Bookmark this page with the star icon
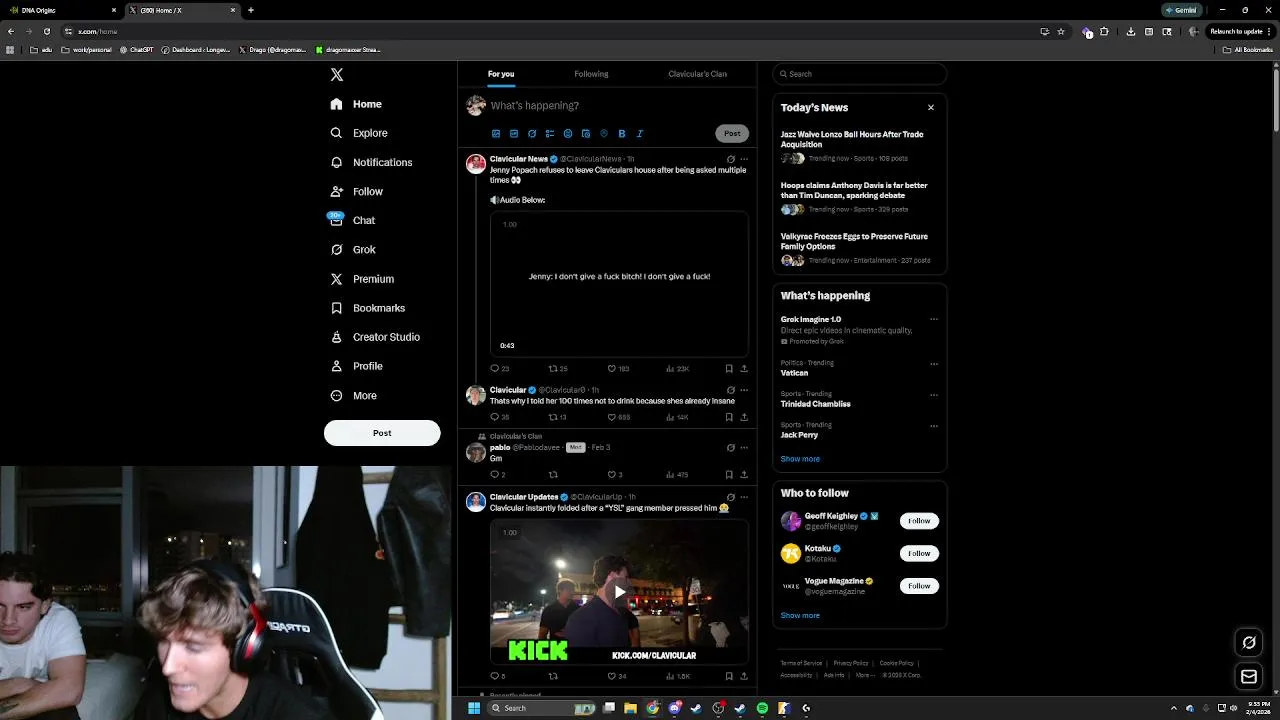The width and height of the screenshot is (1280, 720). click(1061, 31)
